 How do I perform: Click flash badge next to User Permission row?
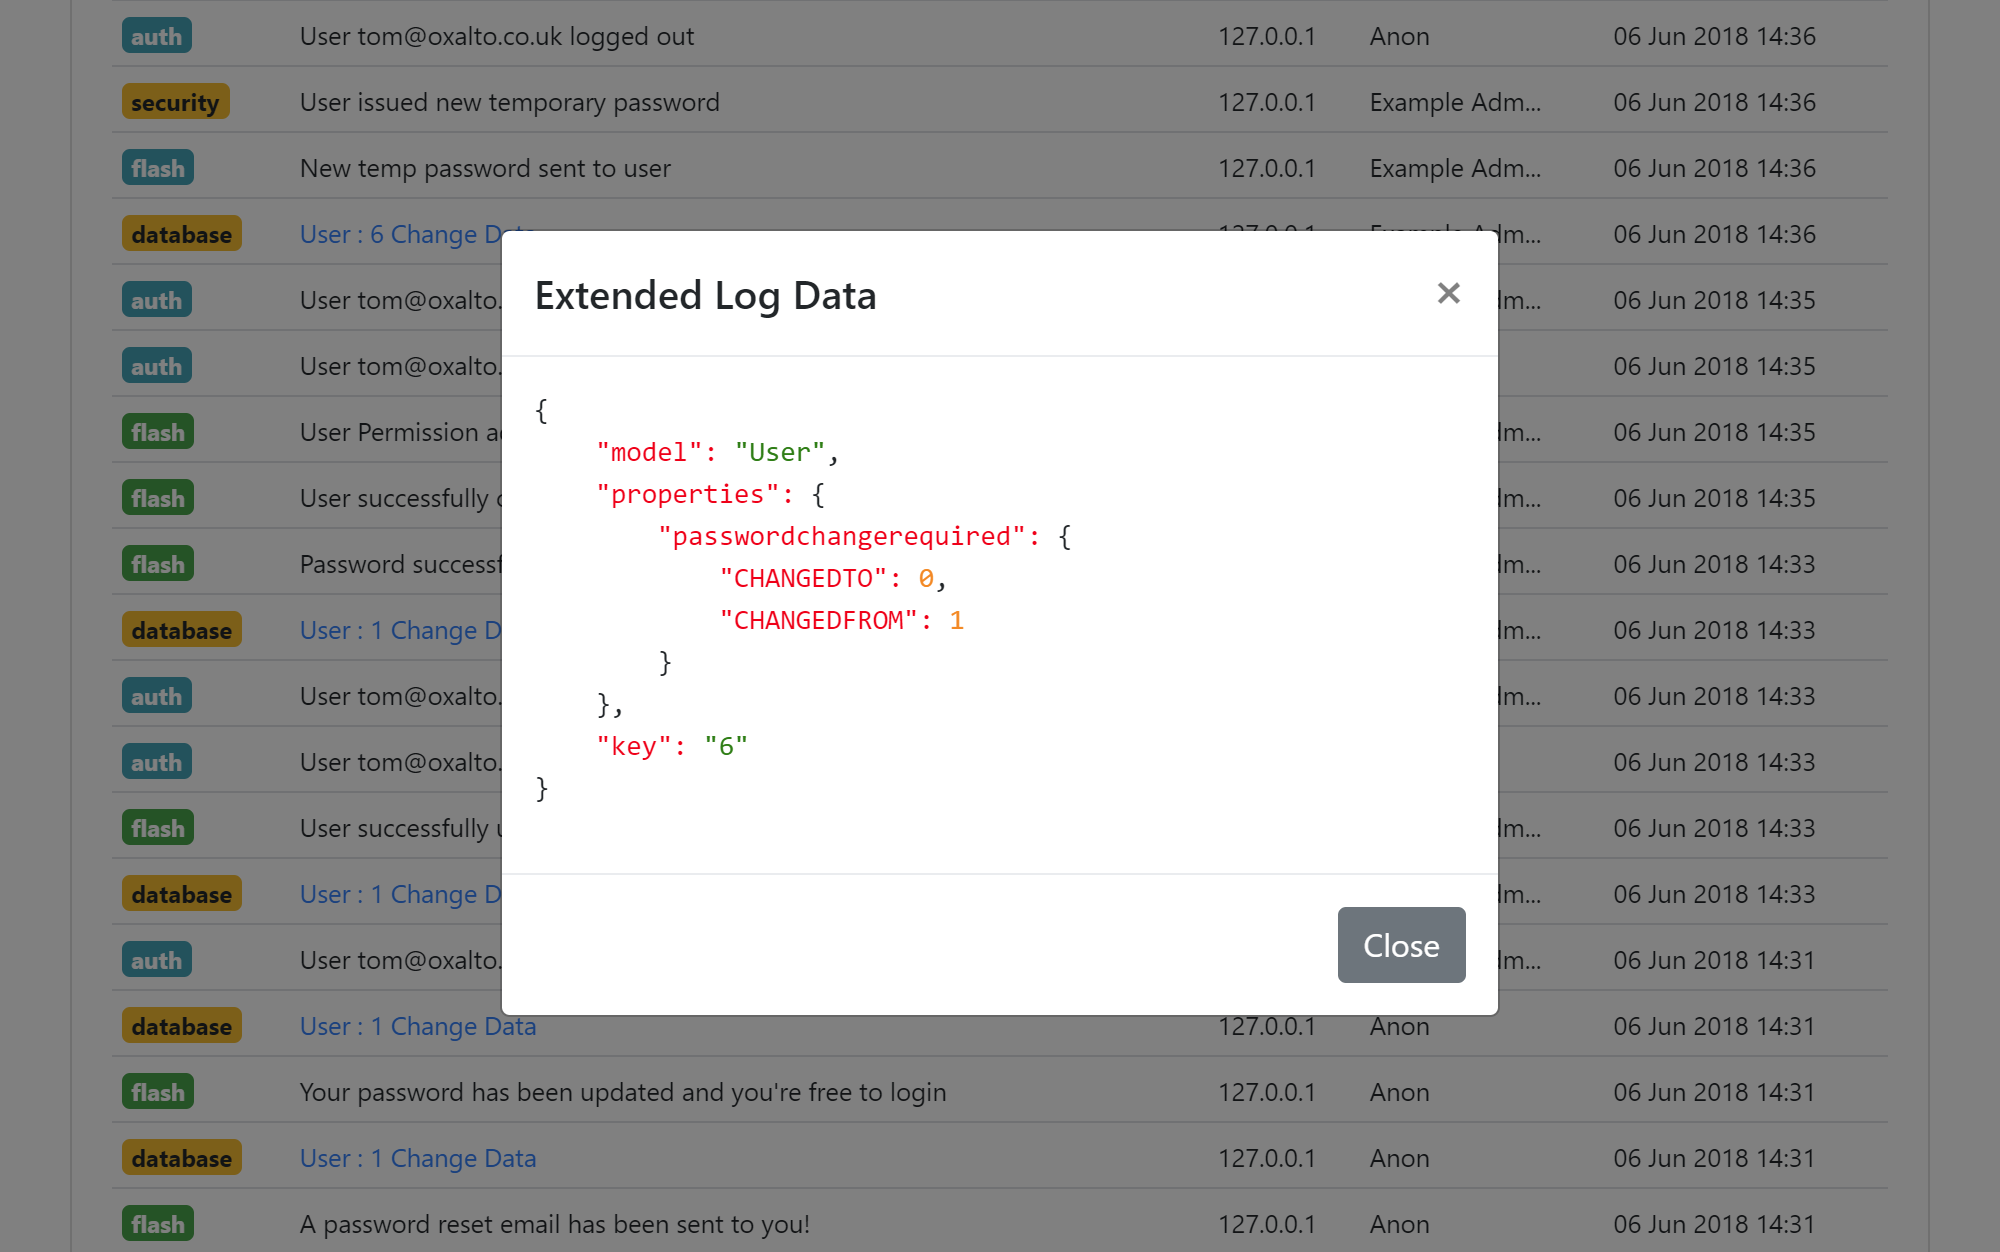157,432
